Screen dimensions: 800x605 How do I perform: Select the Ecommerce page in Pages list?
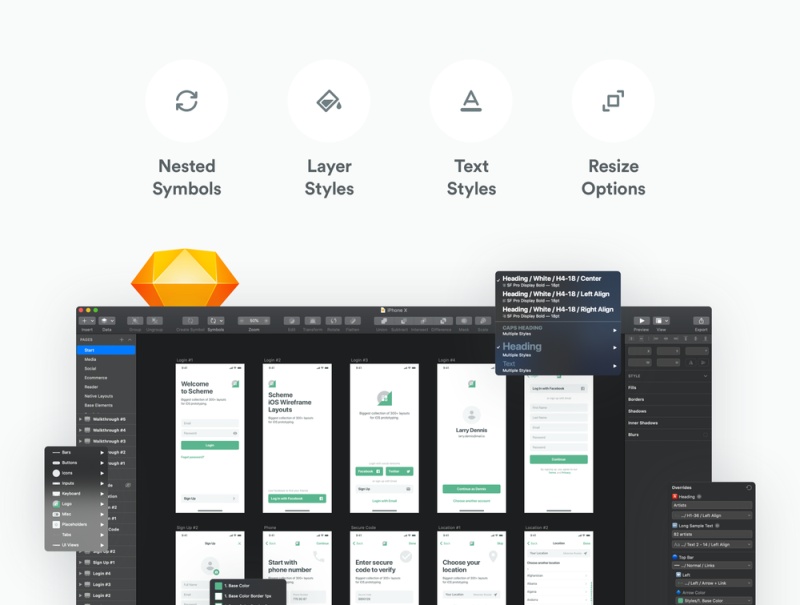pos(97,378)
